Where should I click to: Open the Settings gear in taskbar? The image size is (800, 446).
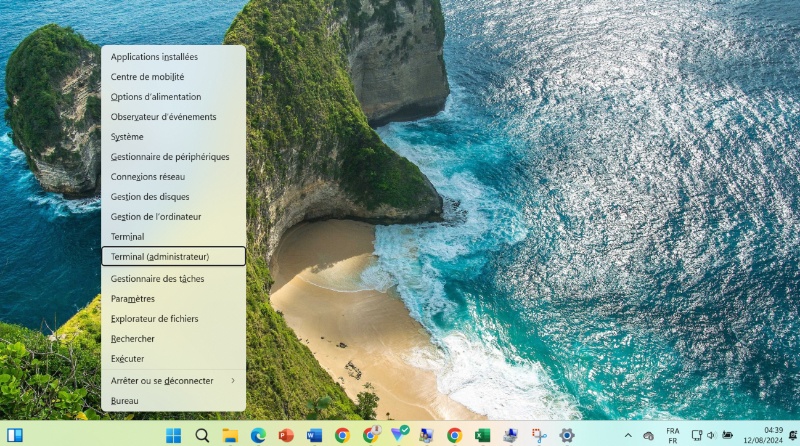[566, 435]
